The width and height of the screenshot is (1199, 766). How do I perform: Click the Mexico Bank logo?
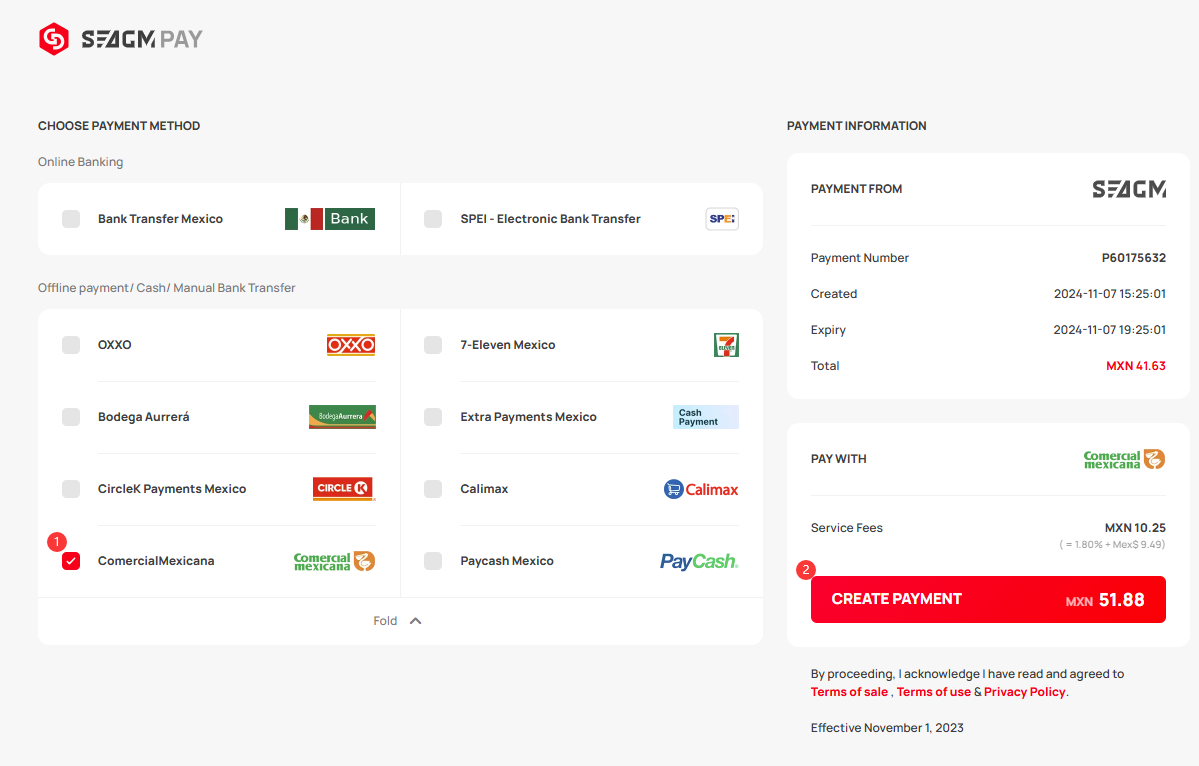[330, 219]
